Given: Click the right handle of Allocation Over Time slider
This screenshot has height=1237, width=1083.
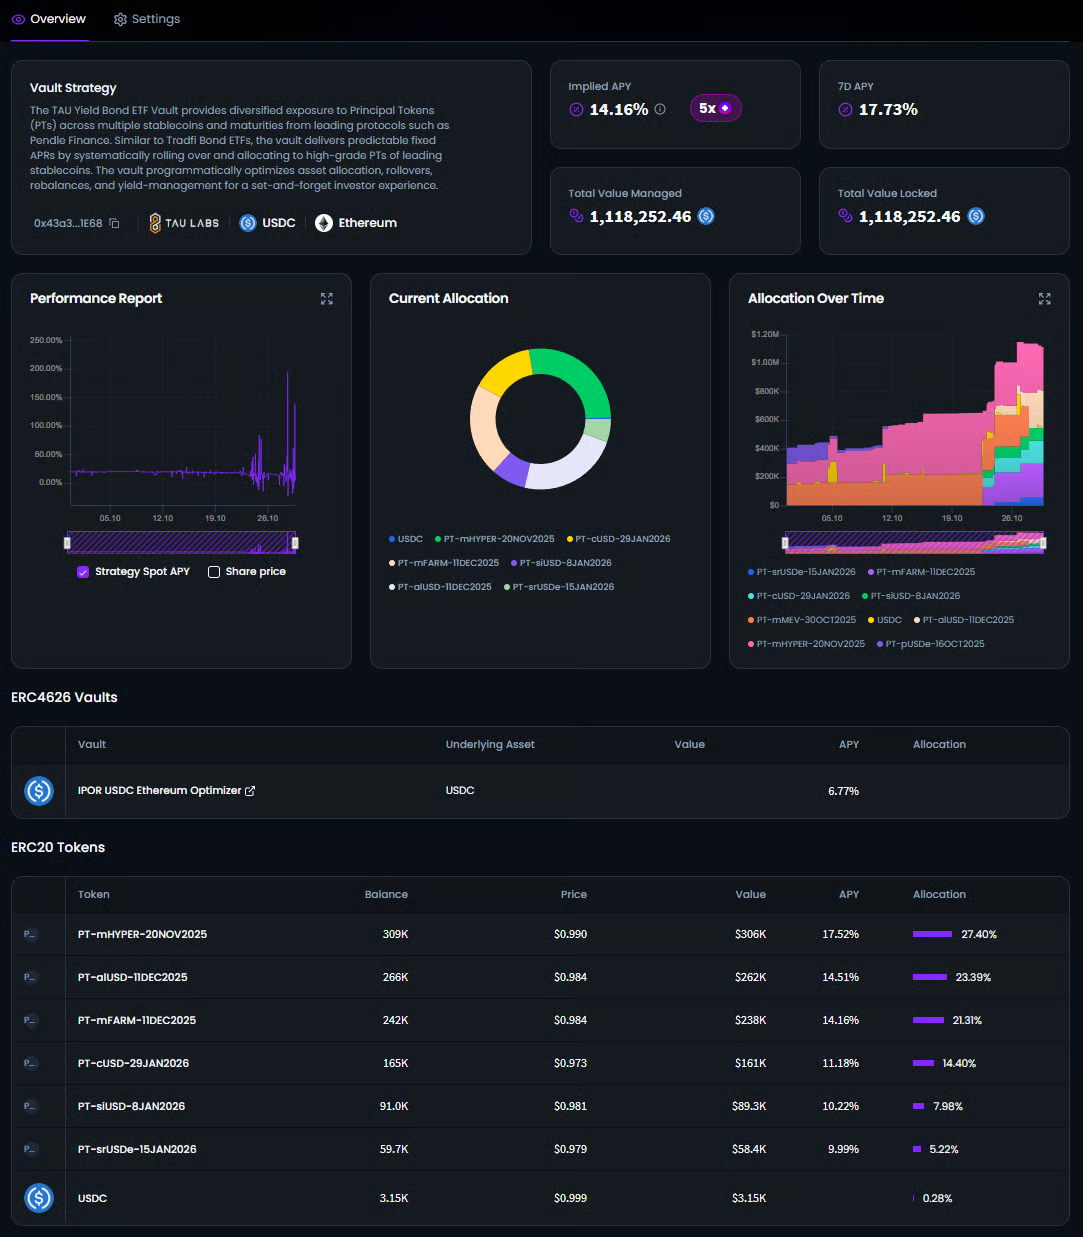Looking at the screenshot, I should tap(1043, 542).
